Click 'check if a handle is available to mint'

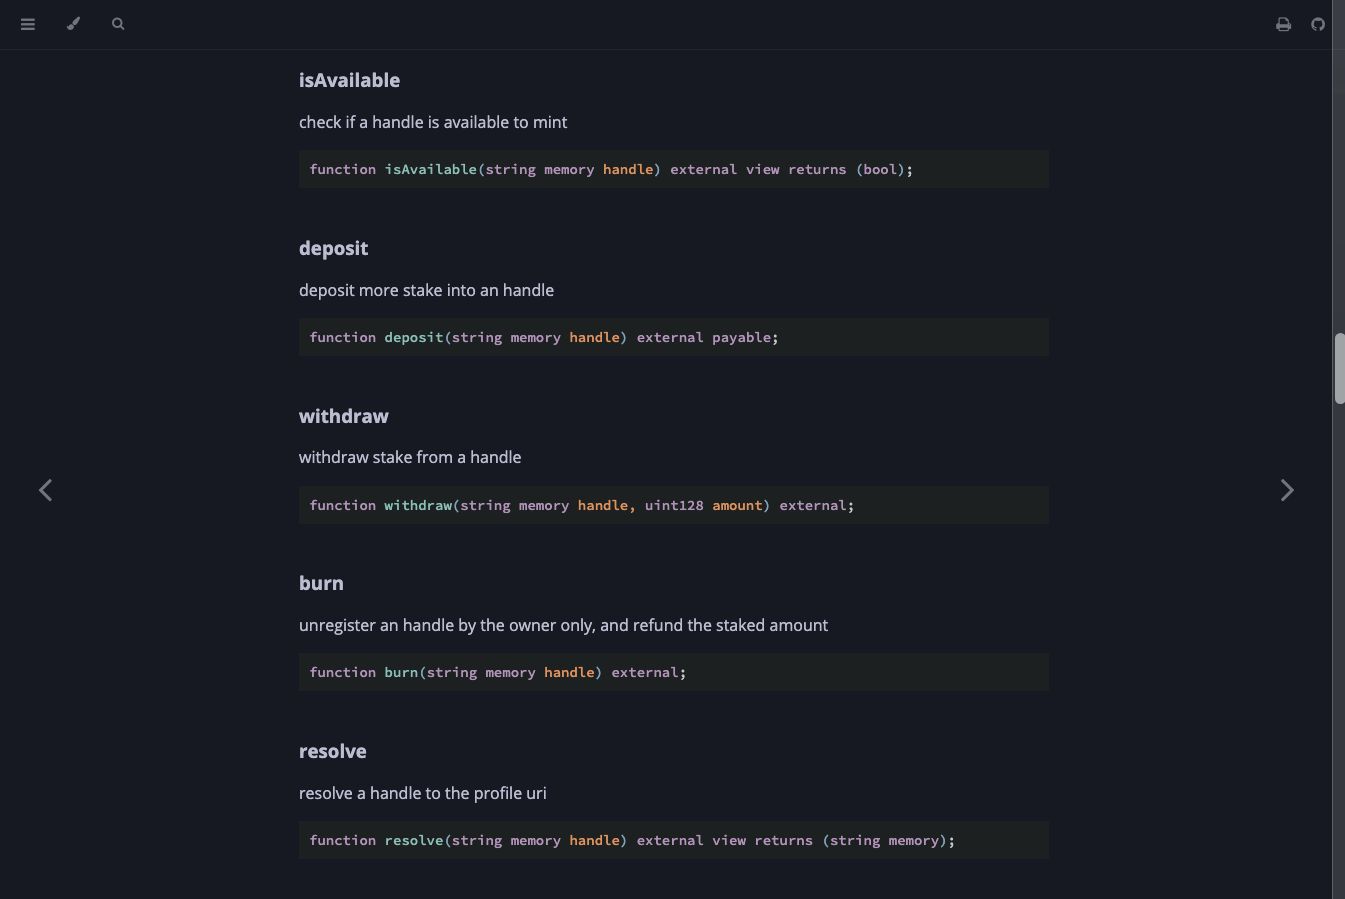click(x=433, y=122)
